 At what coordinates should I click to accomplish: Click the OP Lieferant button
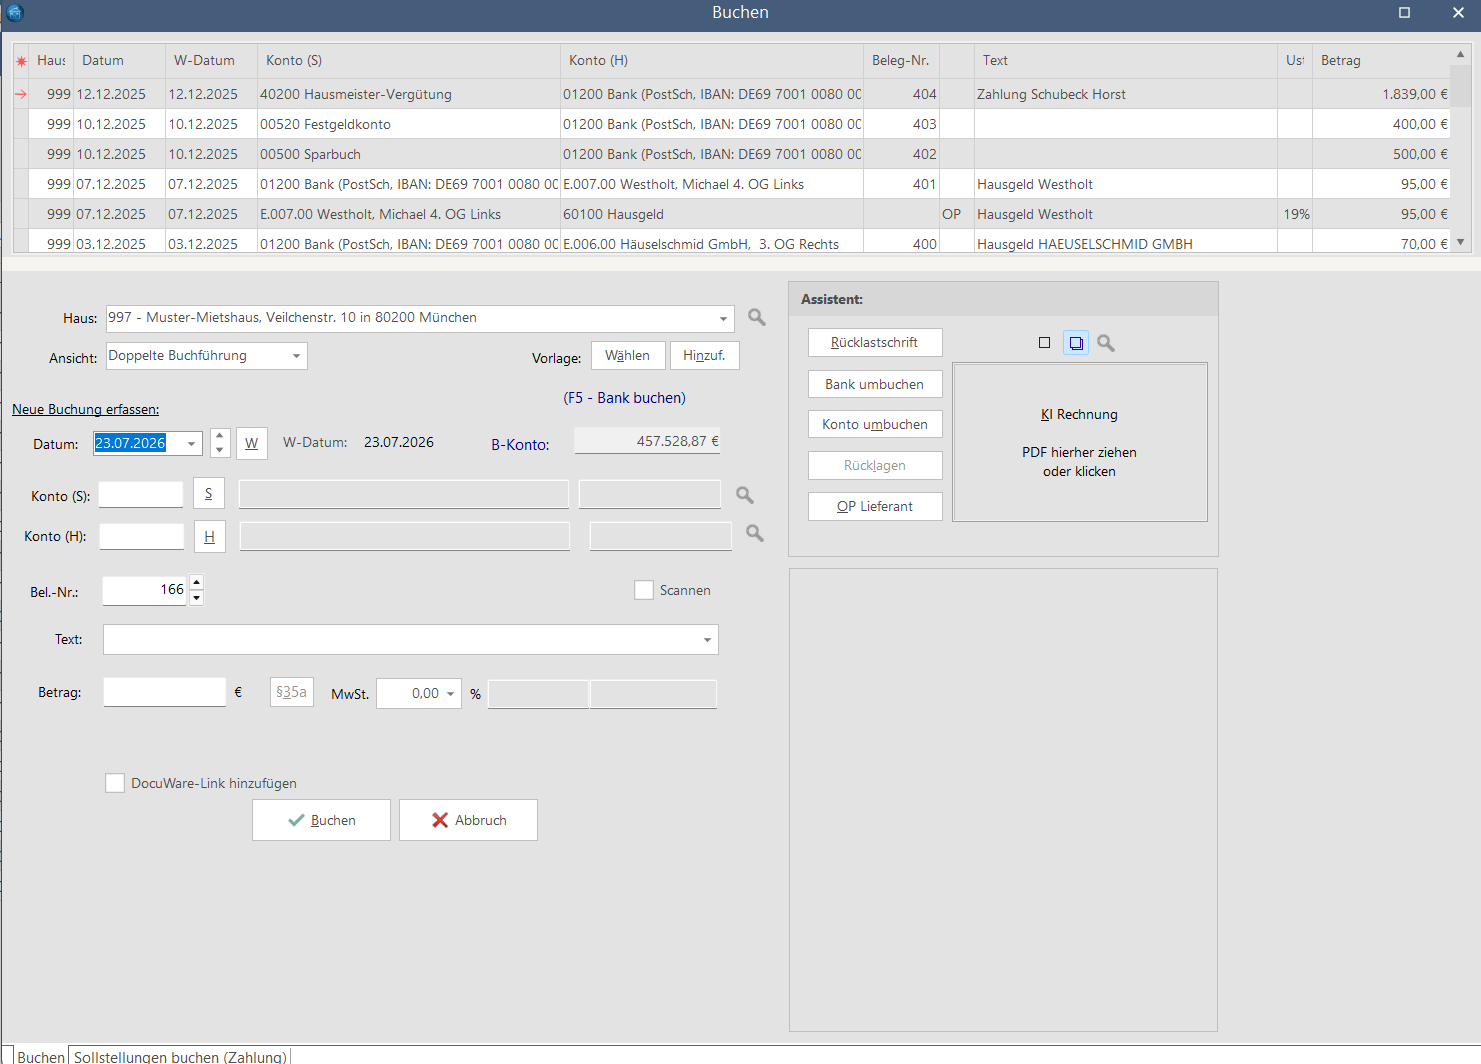[x=875, y=507]
